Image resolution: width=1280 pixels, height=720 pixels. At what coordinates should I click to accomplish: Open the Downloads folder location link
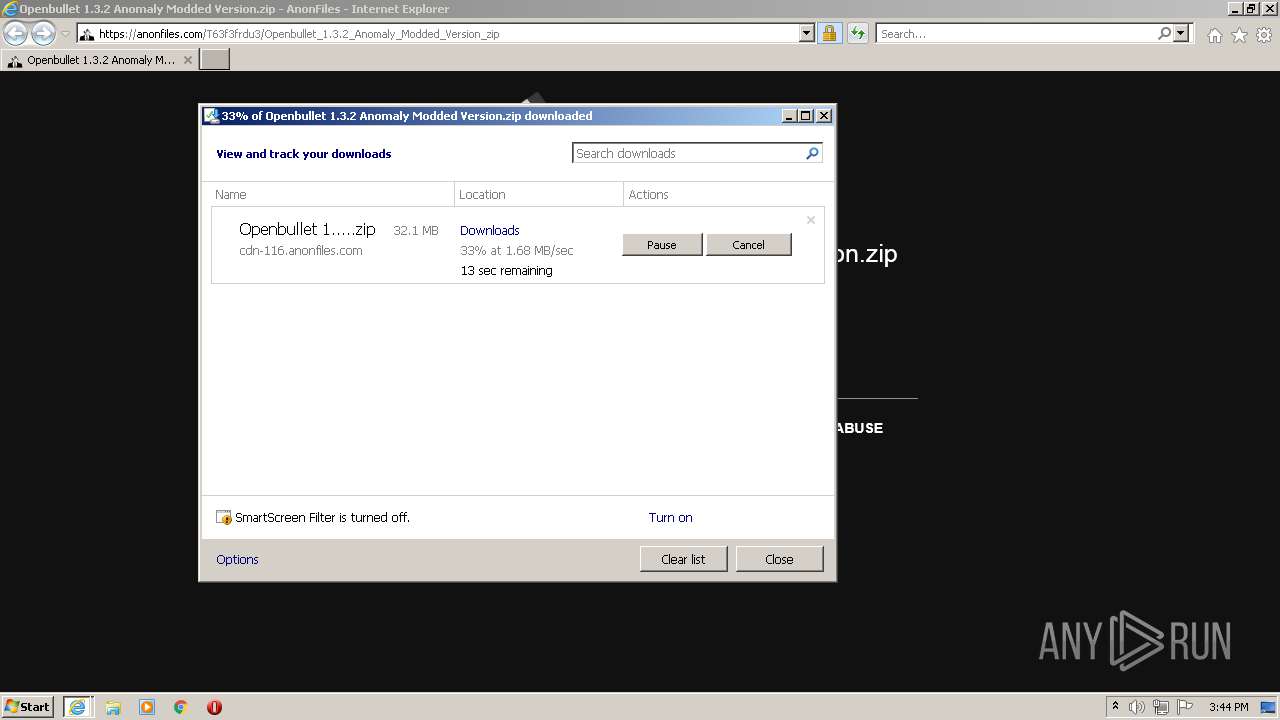pyautogui.click(x=490, y=230)
